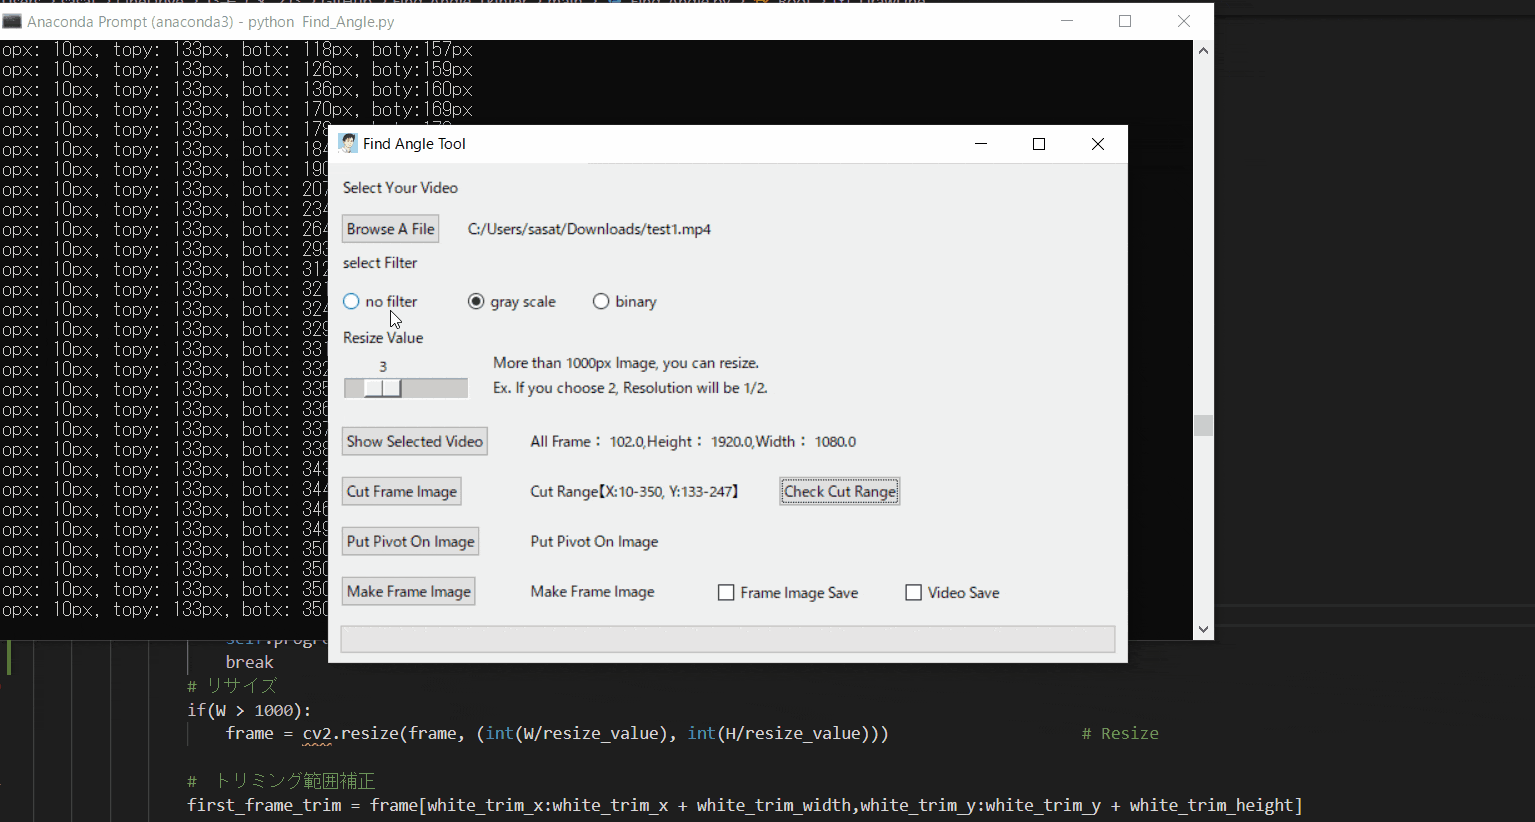Image resolution: width=1535 pixels, height=822 pixels.
Task: Click the first_frame_trim code line in editor
Action: click(x=745, y=805)
